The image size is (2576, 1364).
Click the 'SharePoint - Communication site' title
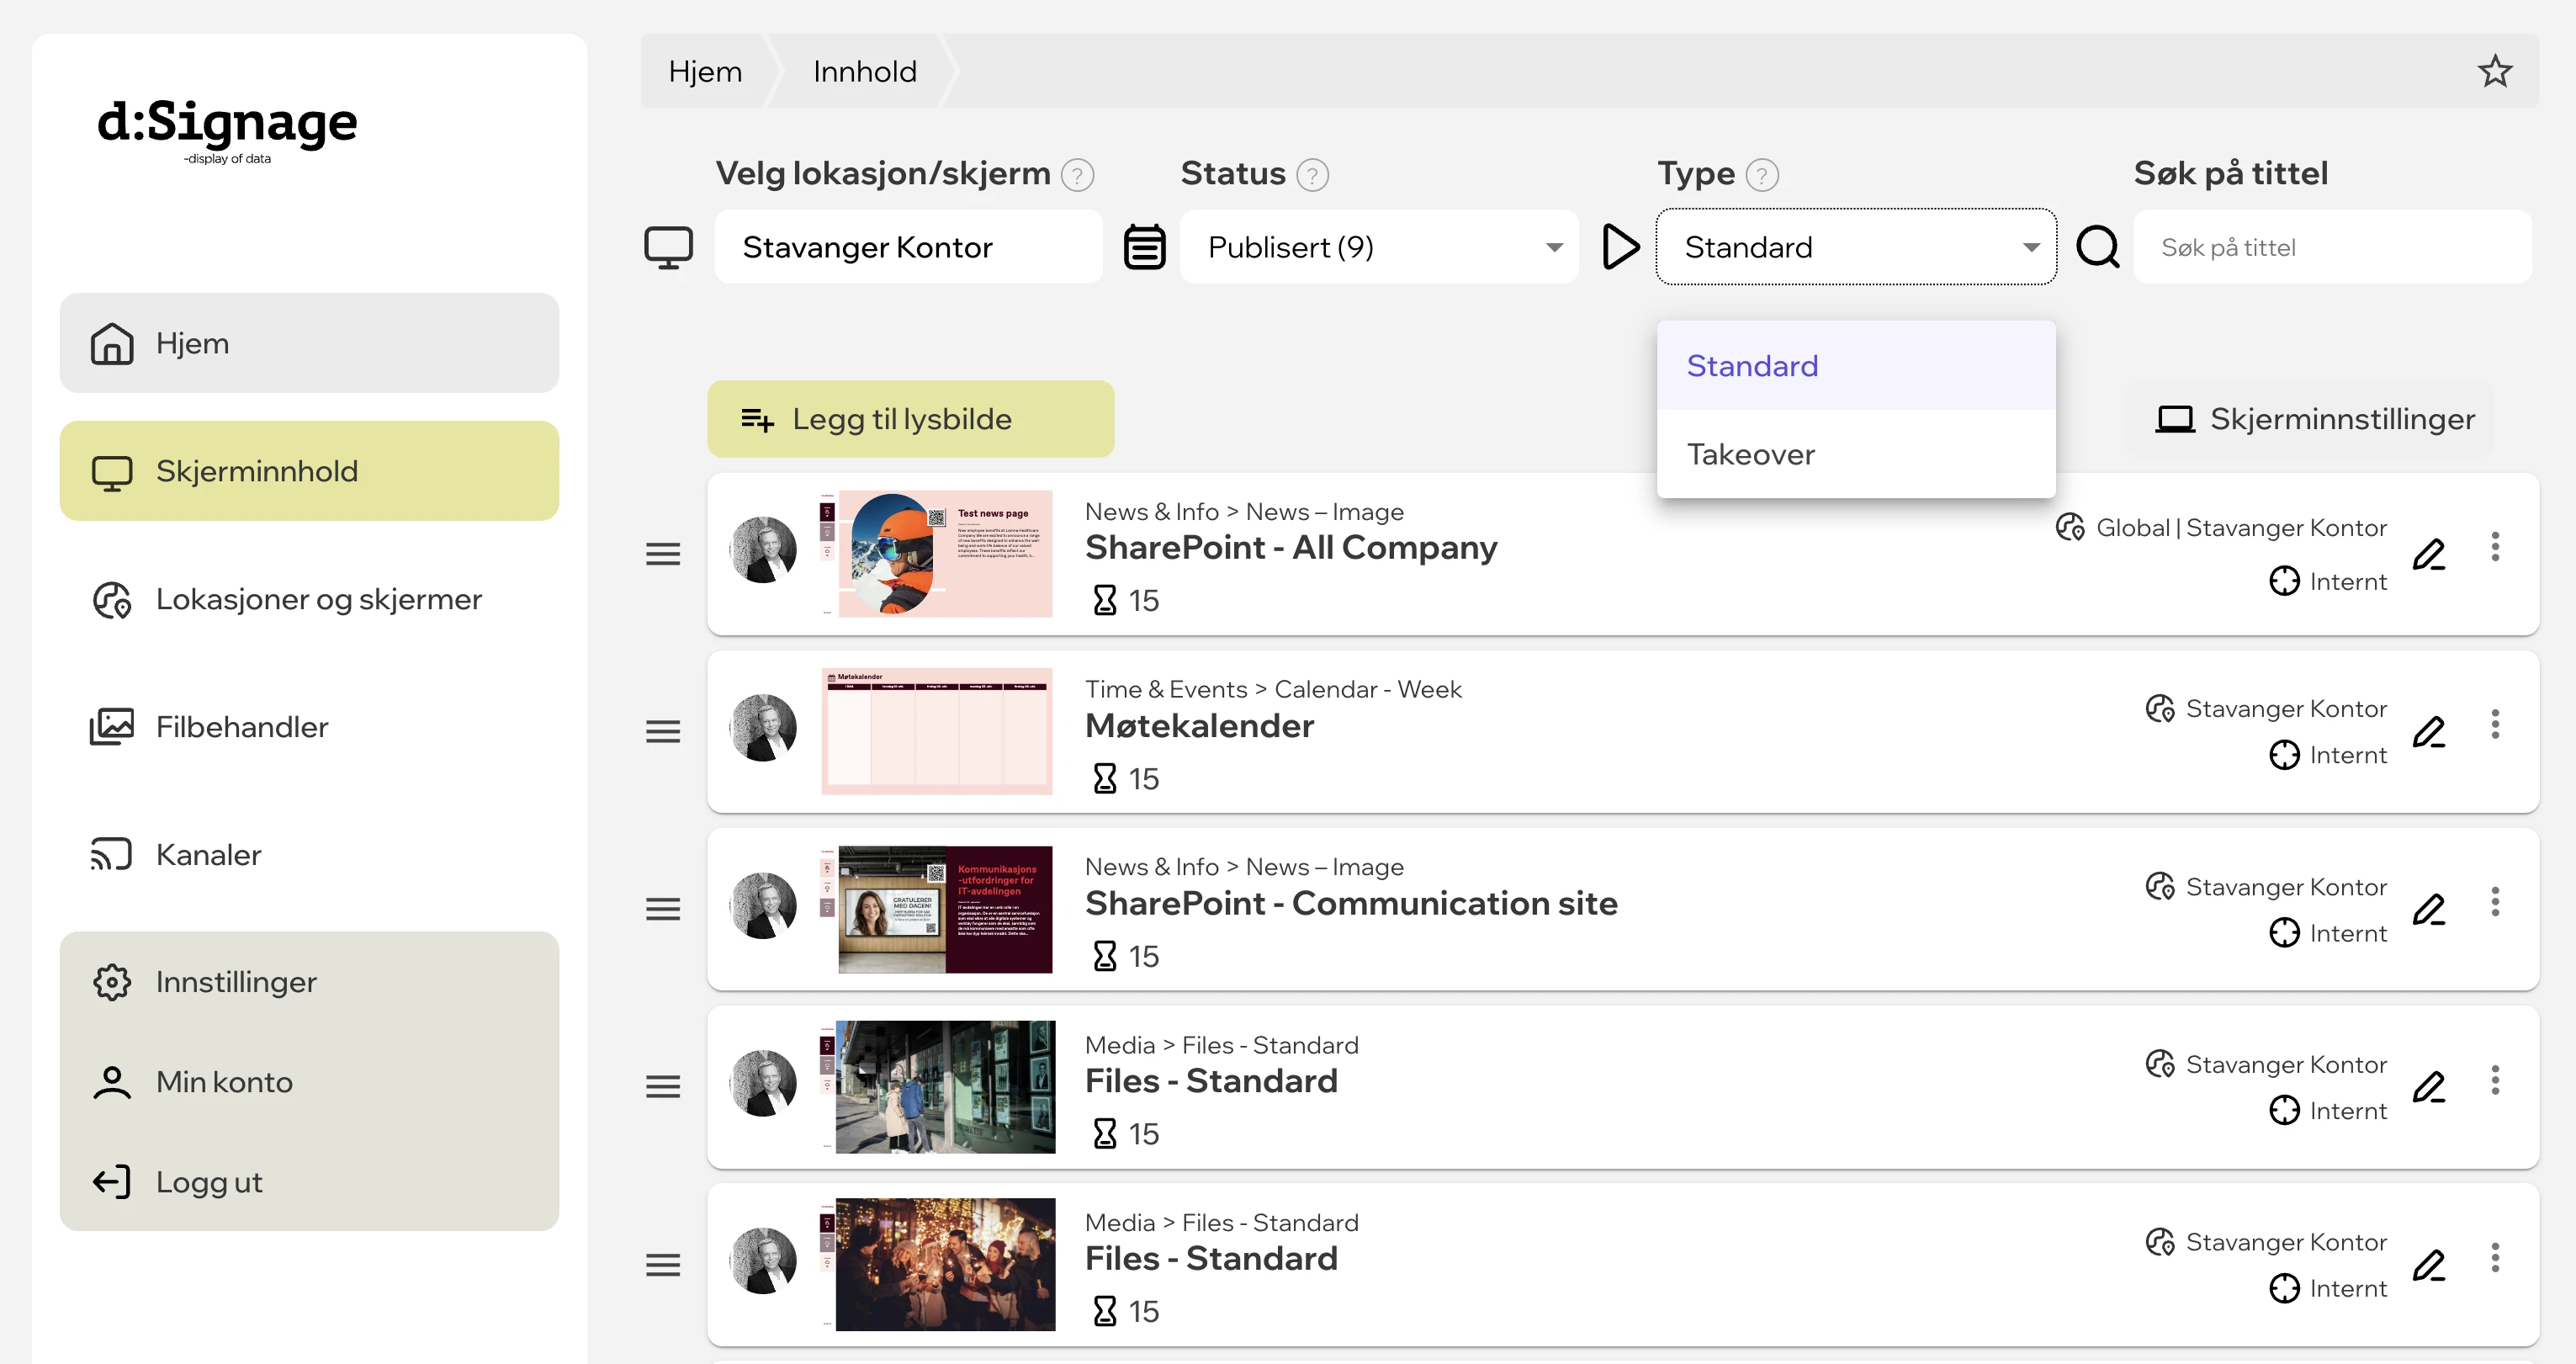click(x=1351, y=903)
